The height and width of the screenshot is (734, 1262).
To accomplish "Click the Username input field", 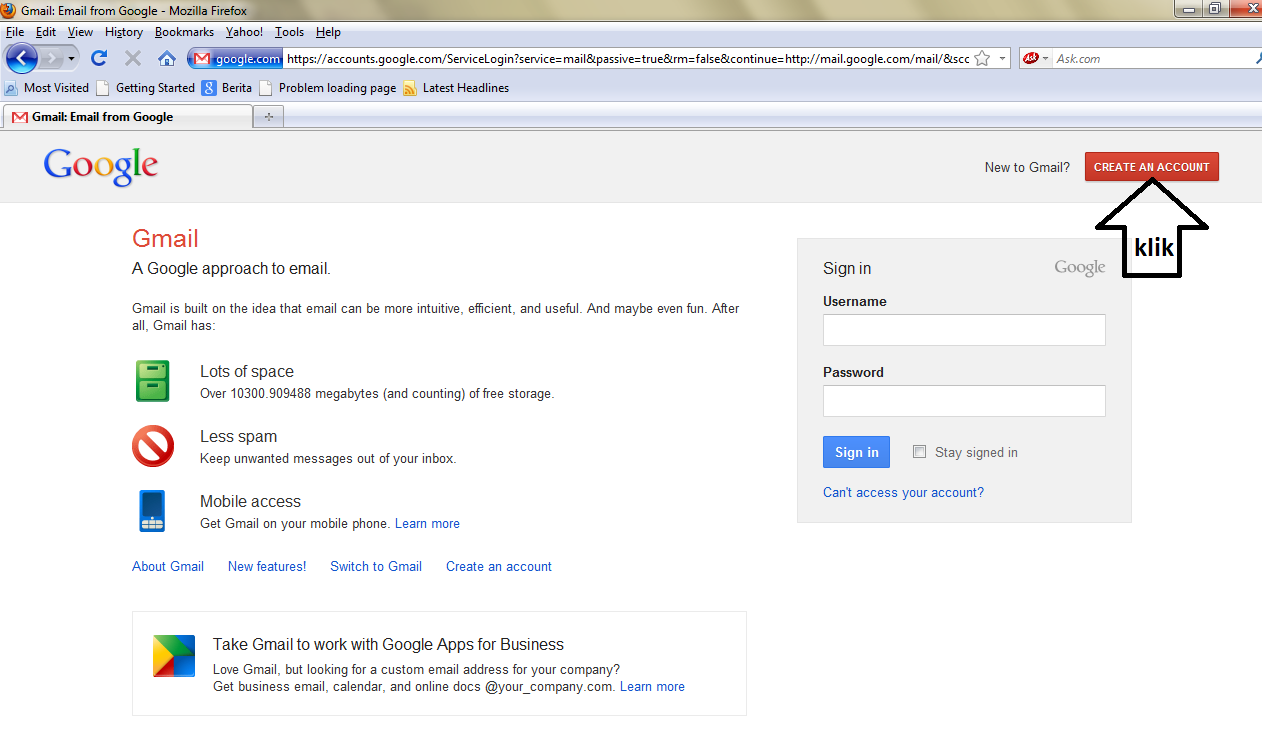I will [x=964, y=330].
